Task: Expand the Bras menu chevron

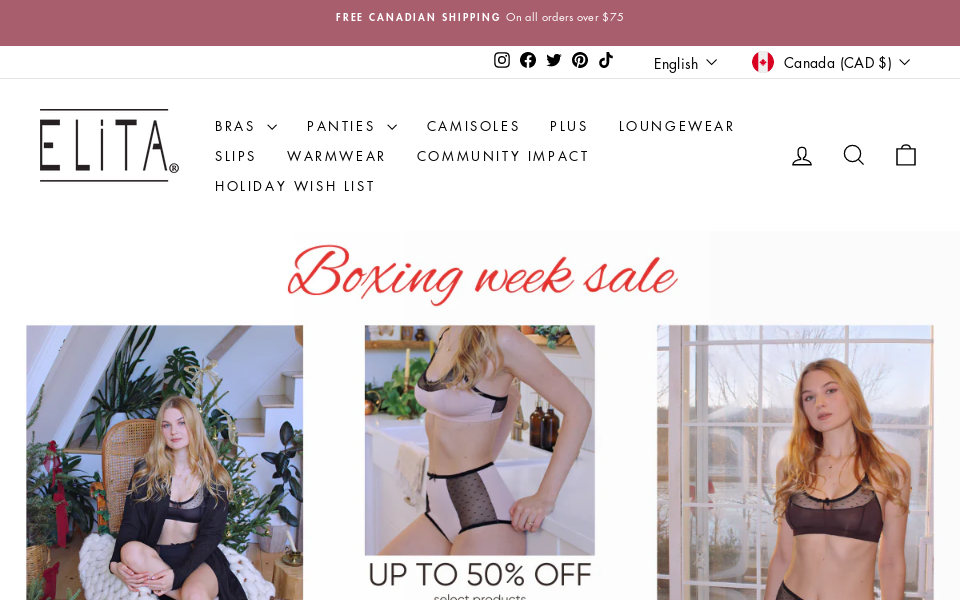Action: point(272,127)
